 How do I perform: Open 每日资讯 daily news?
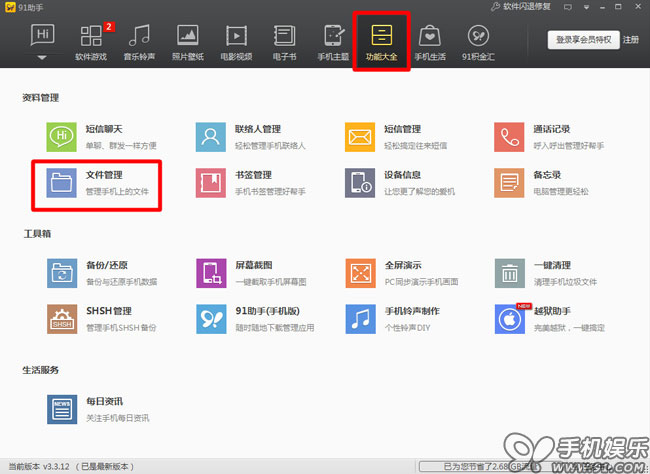[63, 408]
